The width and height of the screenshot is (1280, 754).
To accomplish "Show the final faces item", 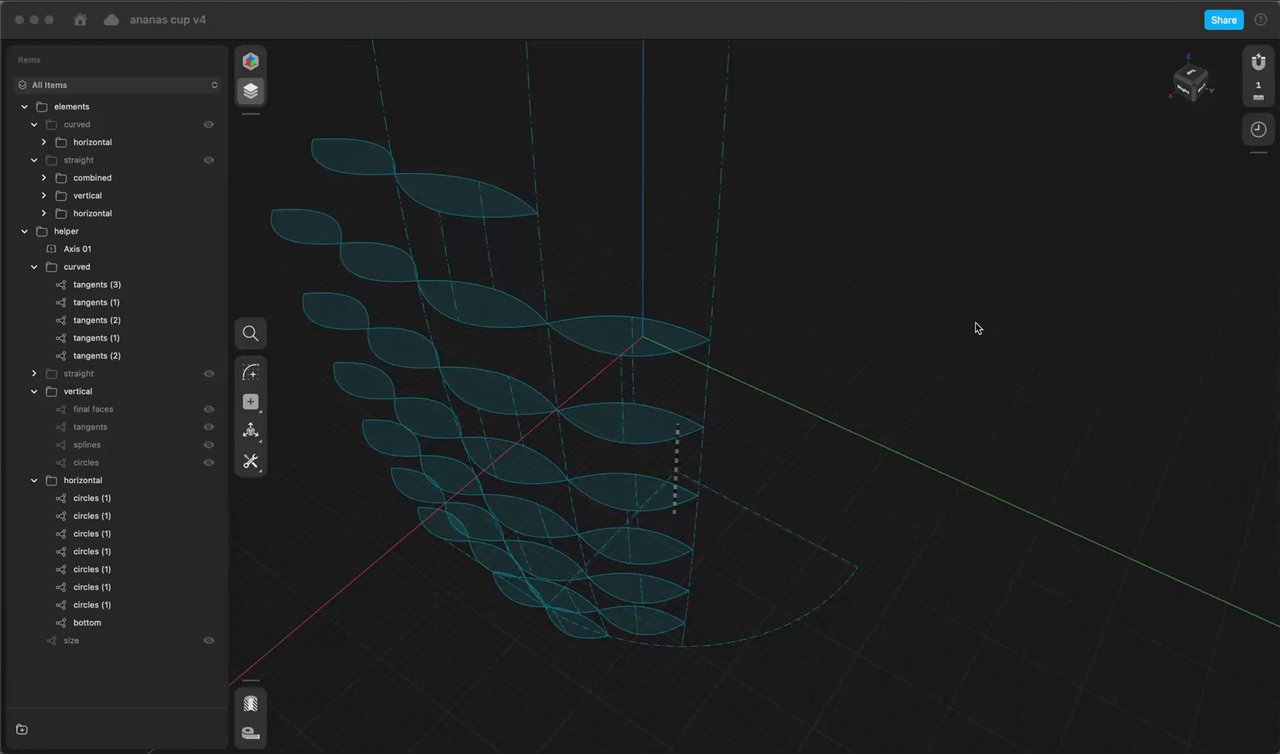I will pyautogui.click(x=209, y=409).
